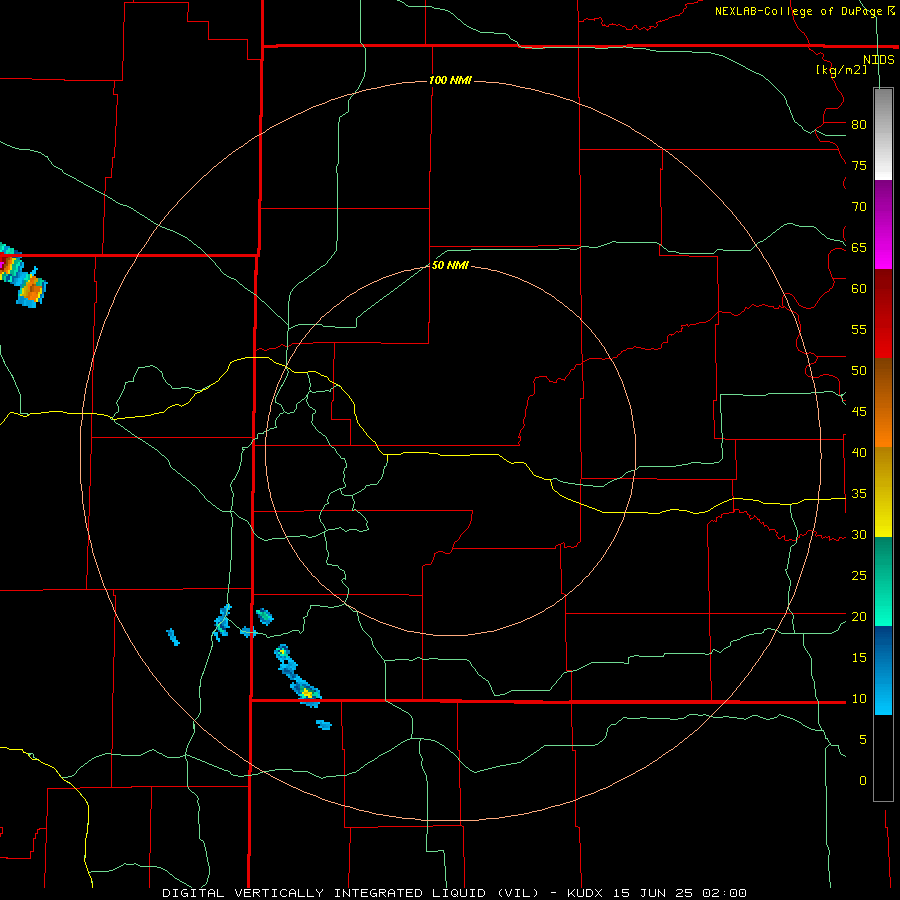Click the 65 value on the color scale
This screenshot has width=900, height=900.
point(859,248)
